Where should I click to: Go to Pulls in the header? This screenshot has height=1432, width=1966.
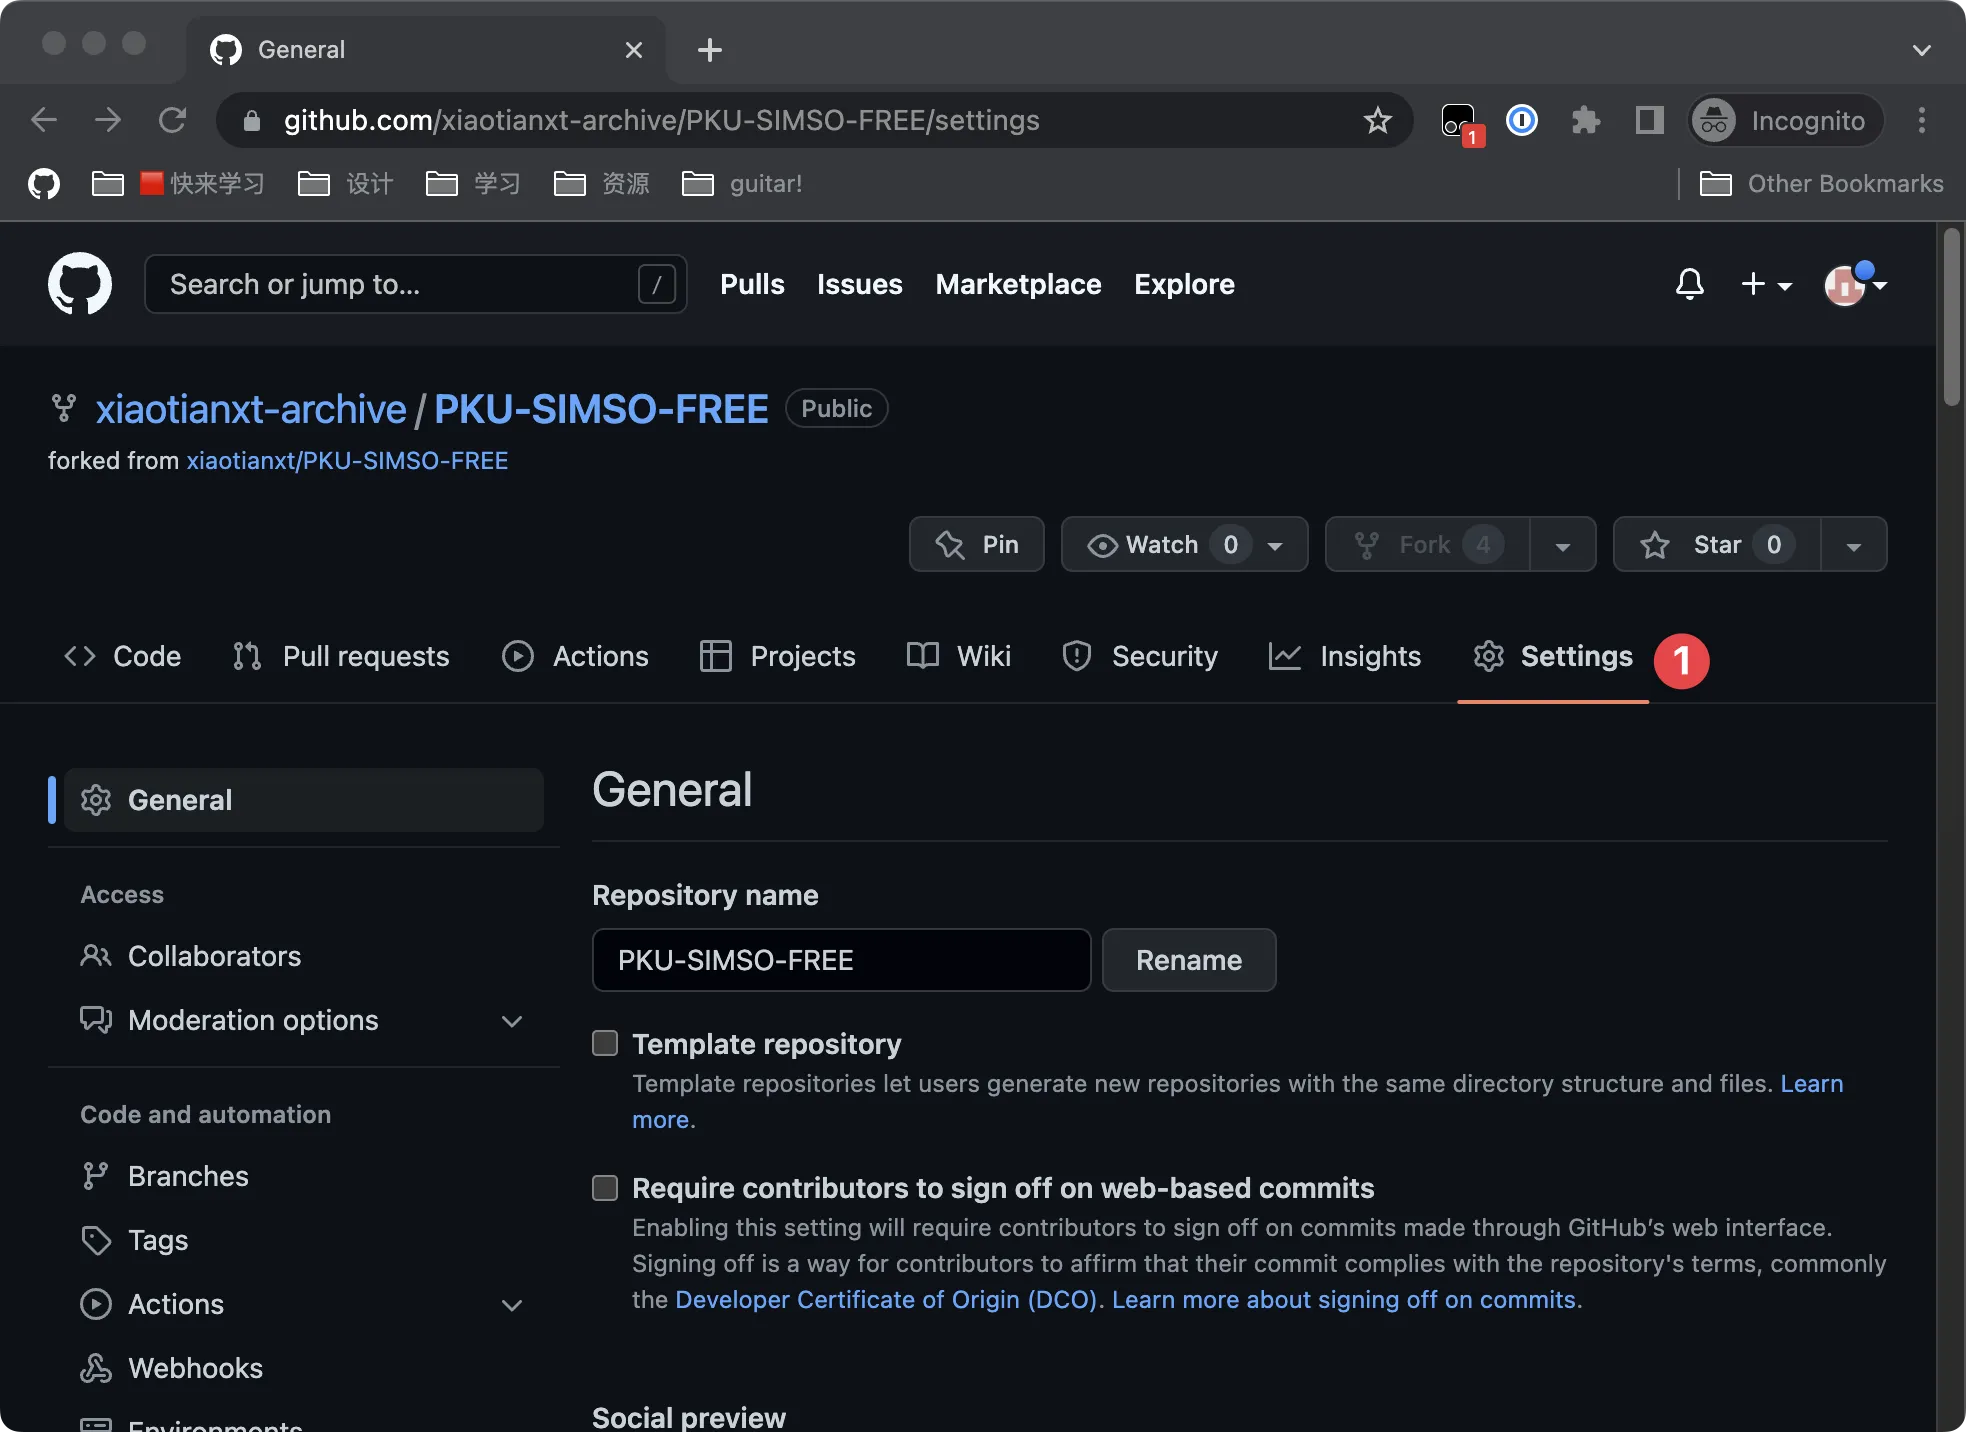[x=752, y=284]
